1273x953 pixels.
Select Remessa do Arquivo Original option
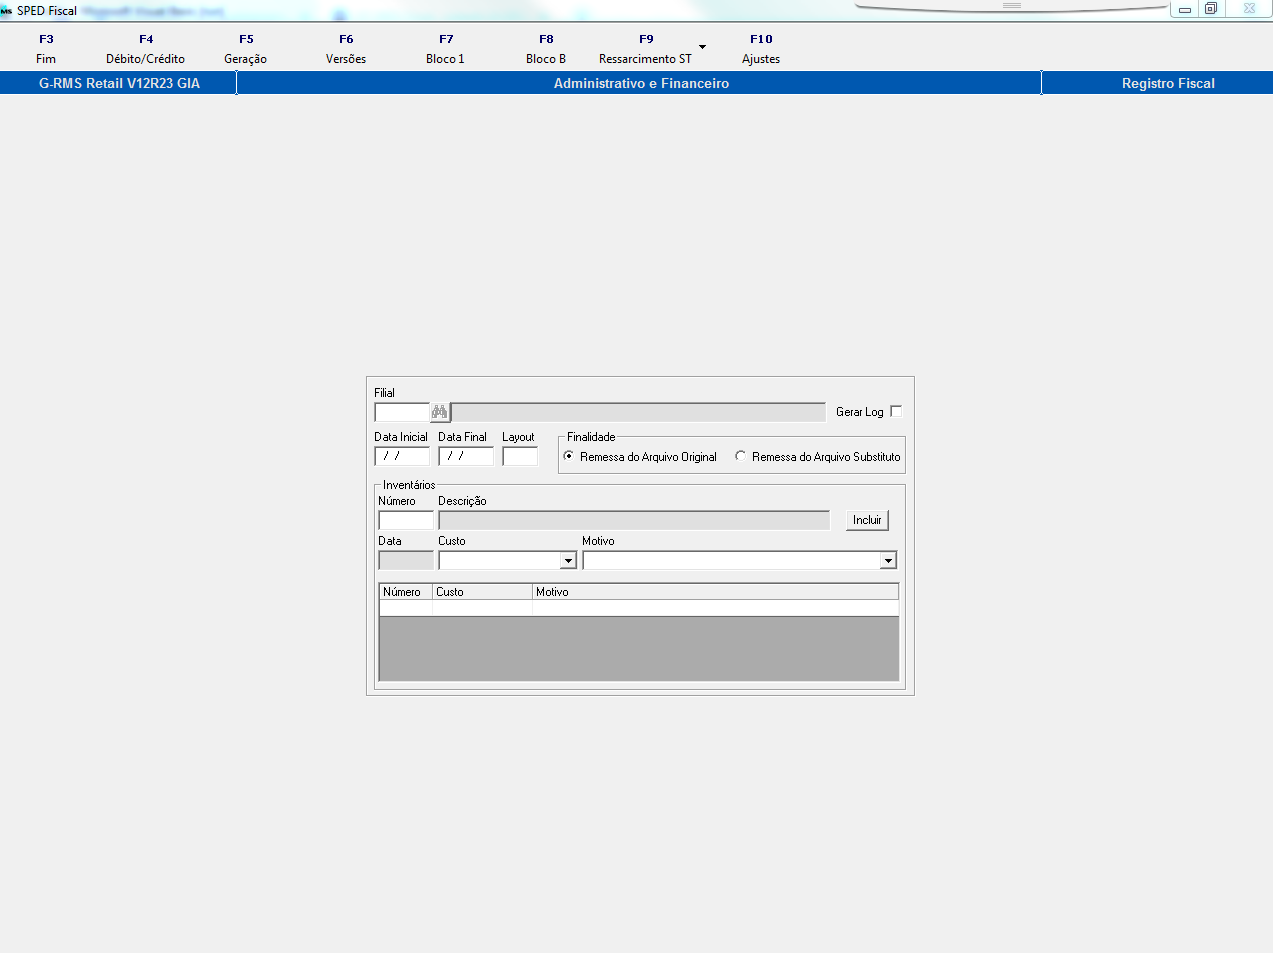tap(640, 457)
